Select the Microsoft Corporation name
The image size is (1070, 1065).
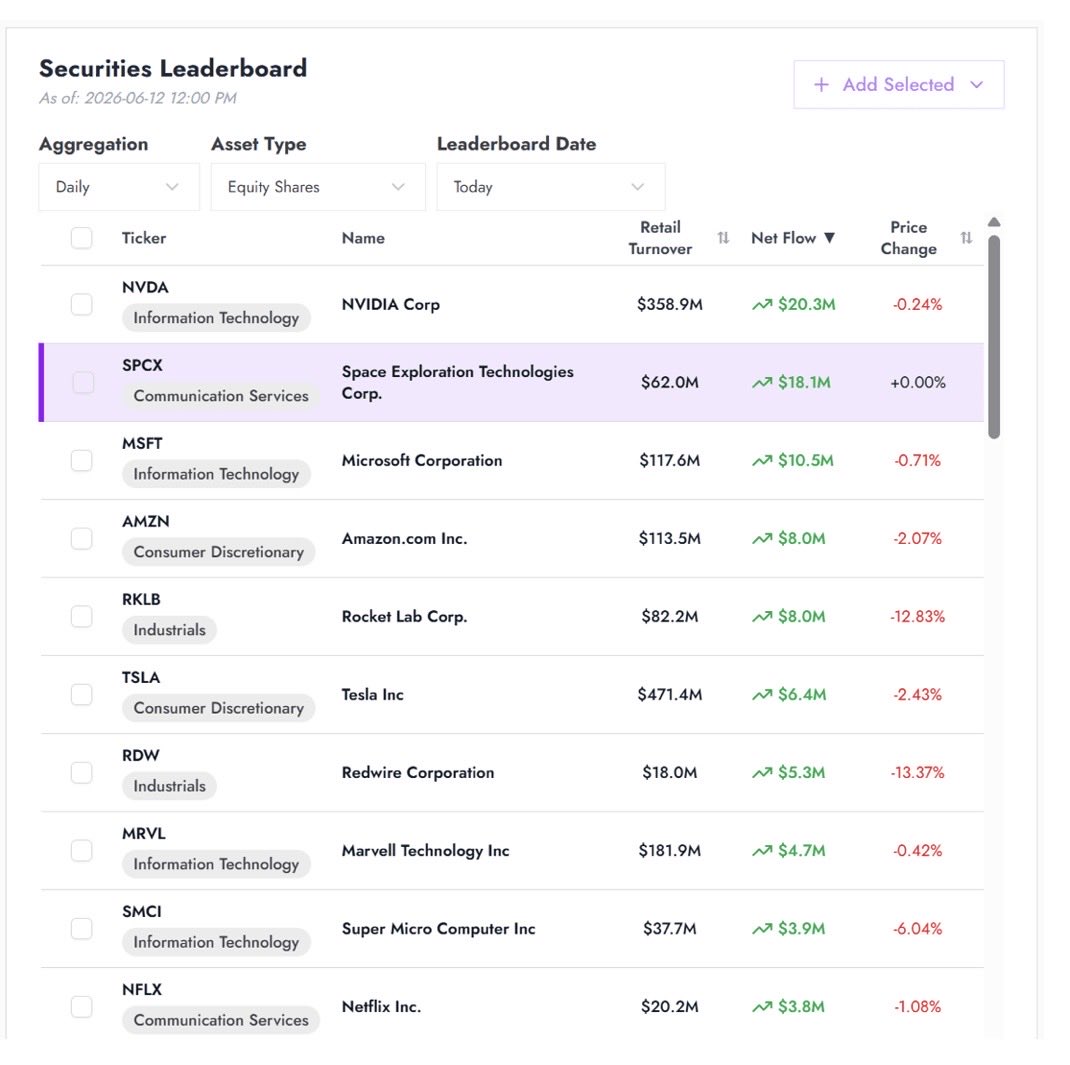(x=422, y=461)
